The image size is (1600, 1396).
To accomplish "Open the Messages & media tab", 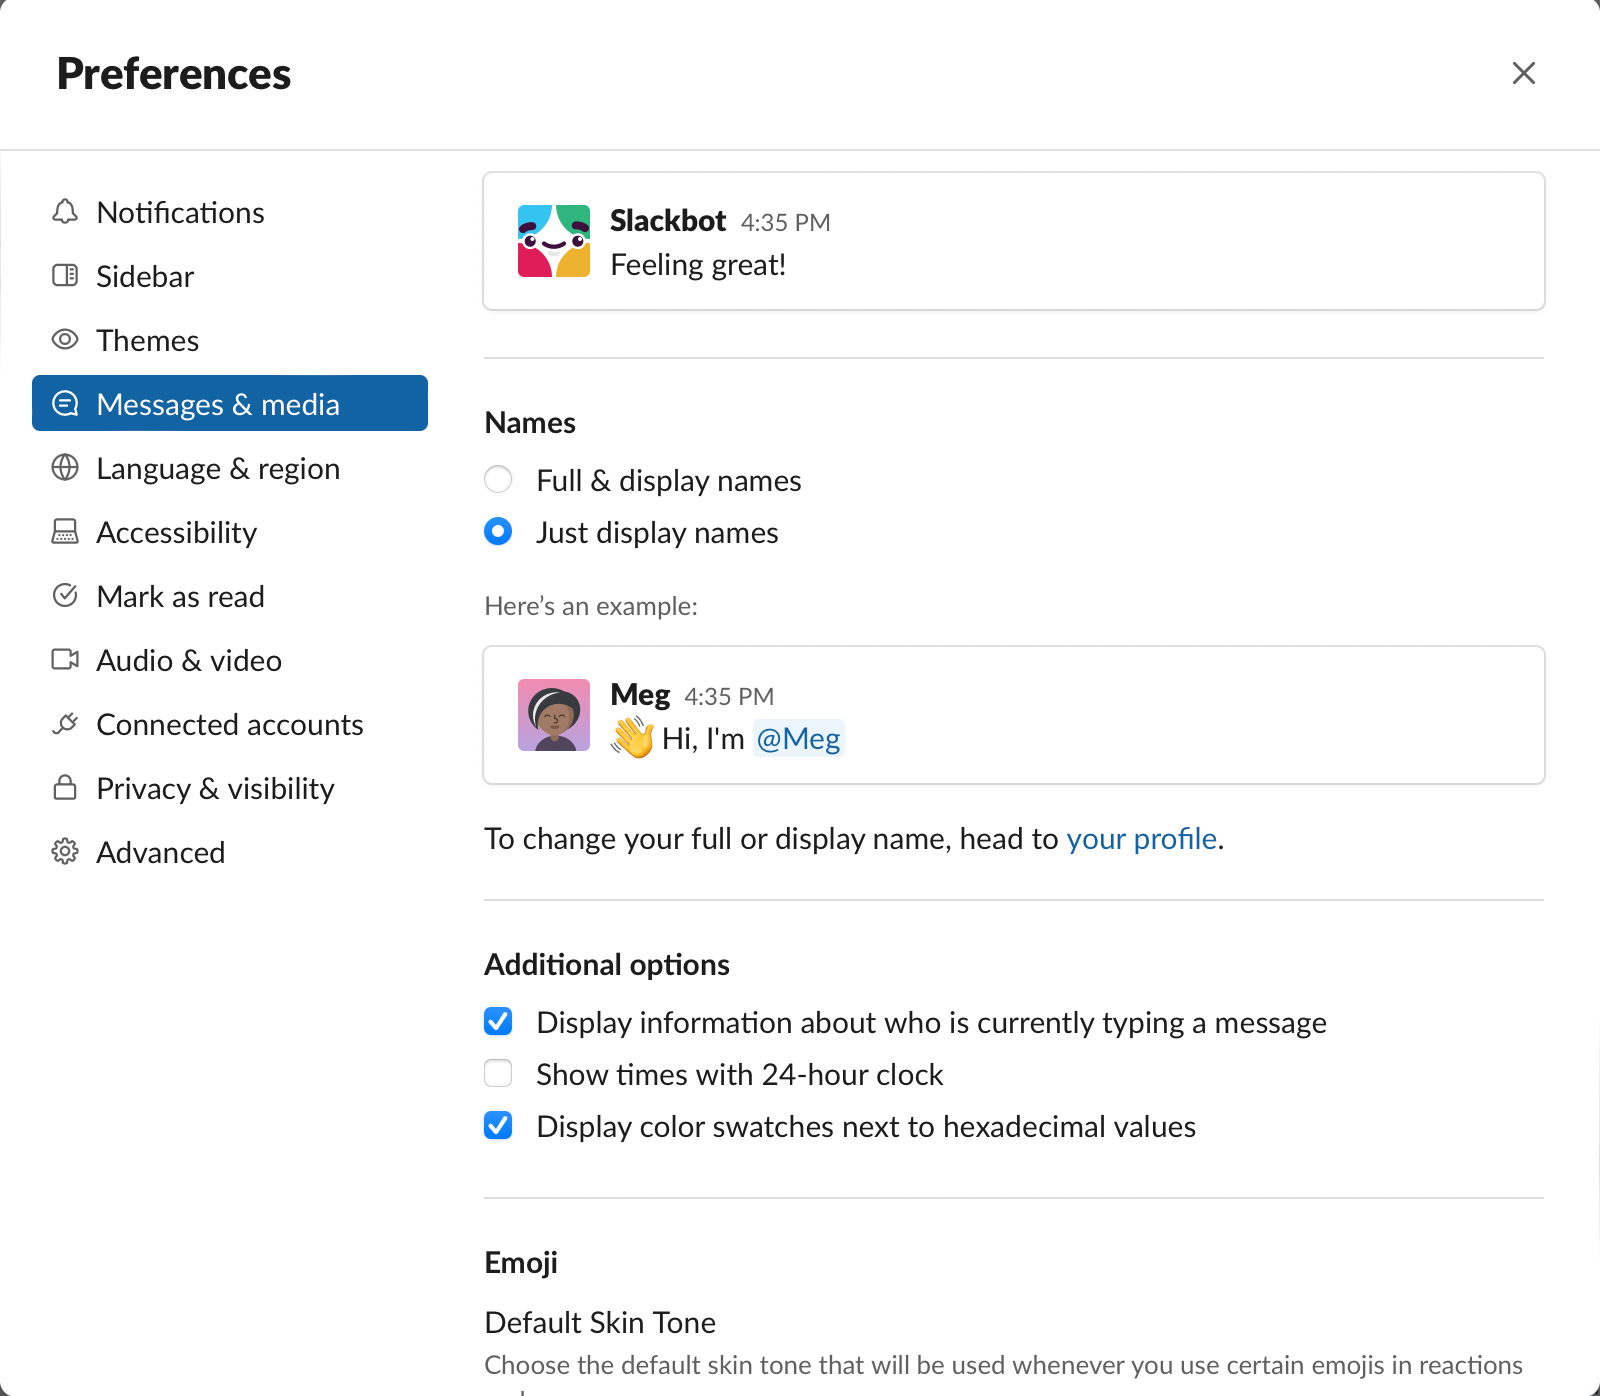I will (x=230, y=404).
